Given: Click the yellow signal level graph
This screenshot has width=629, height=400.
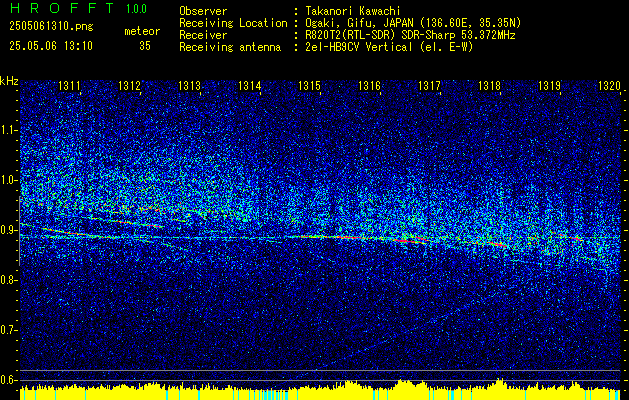Looking at the screenshot, I should [320, 390].
